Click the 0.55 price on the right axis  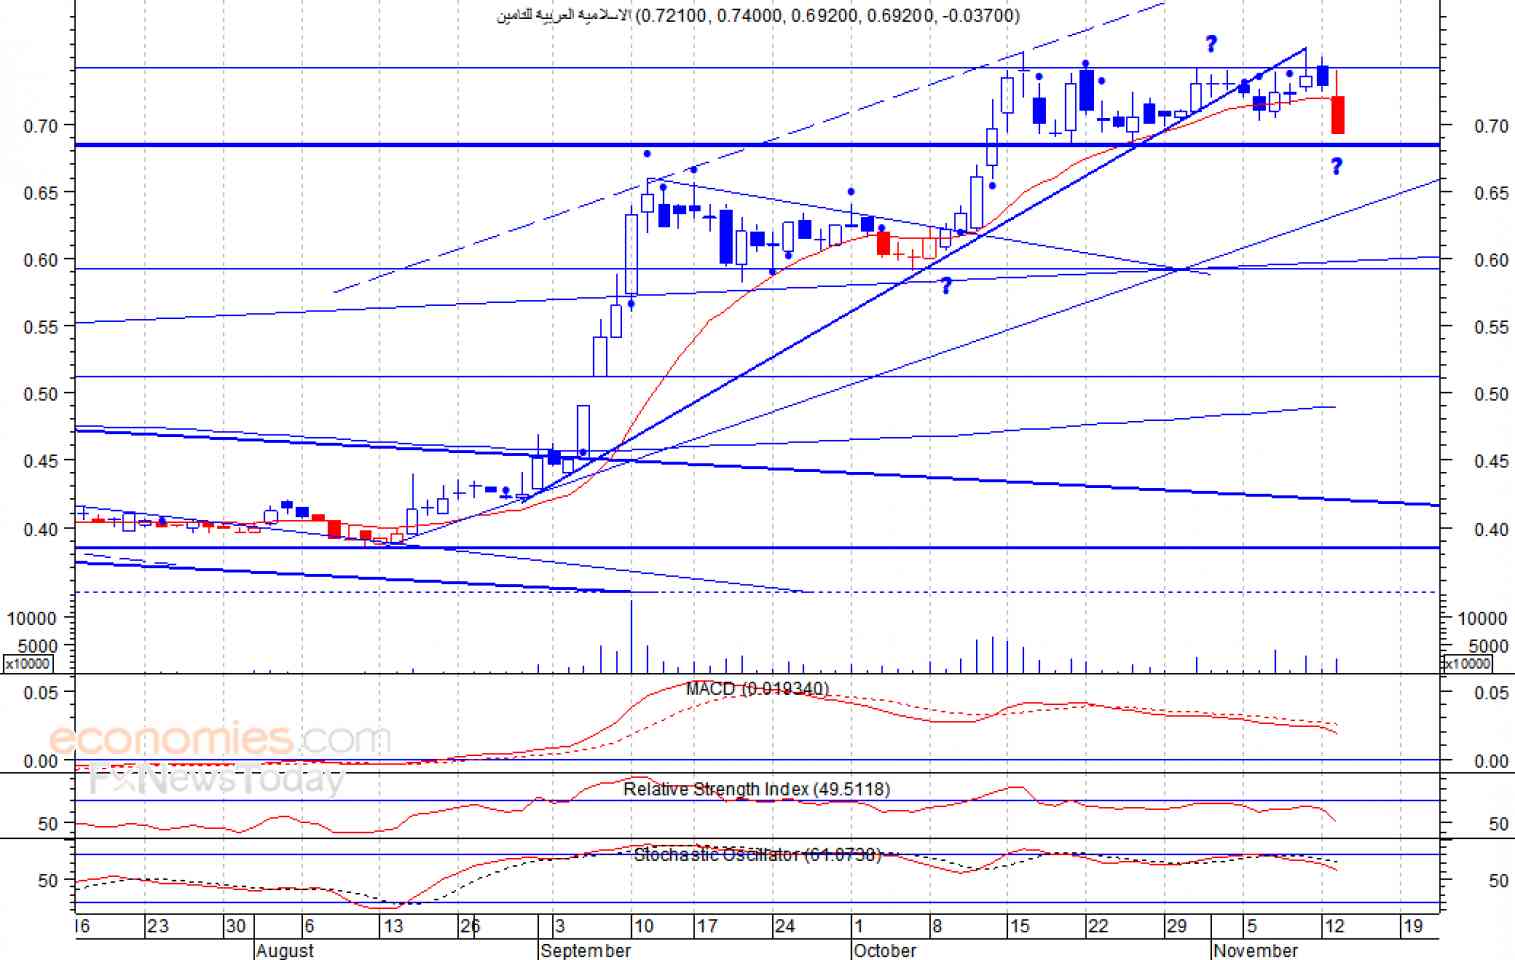1491,327
